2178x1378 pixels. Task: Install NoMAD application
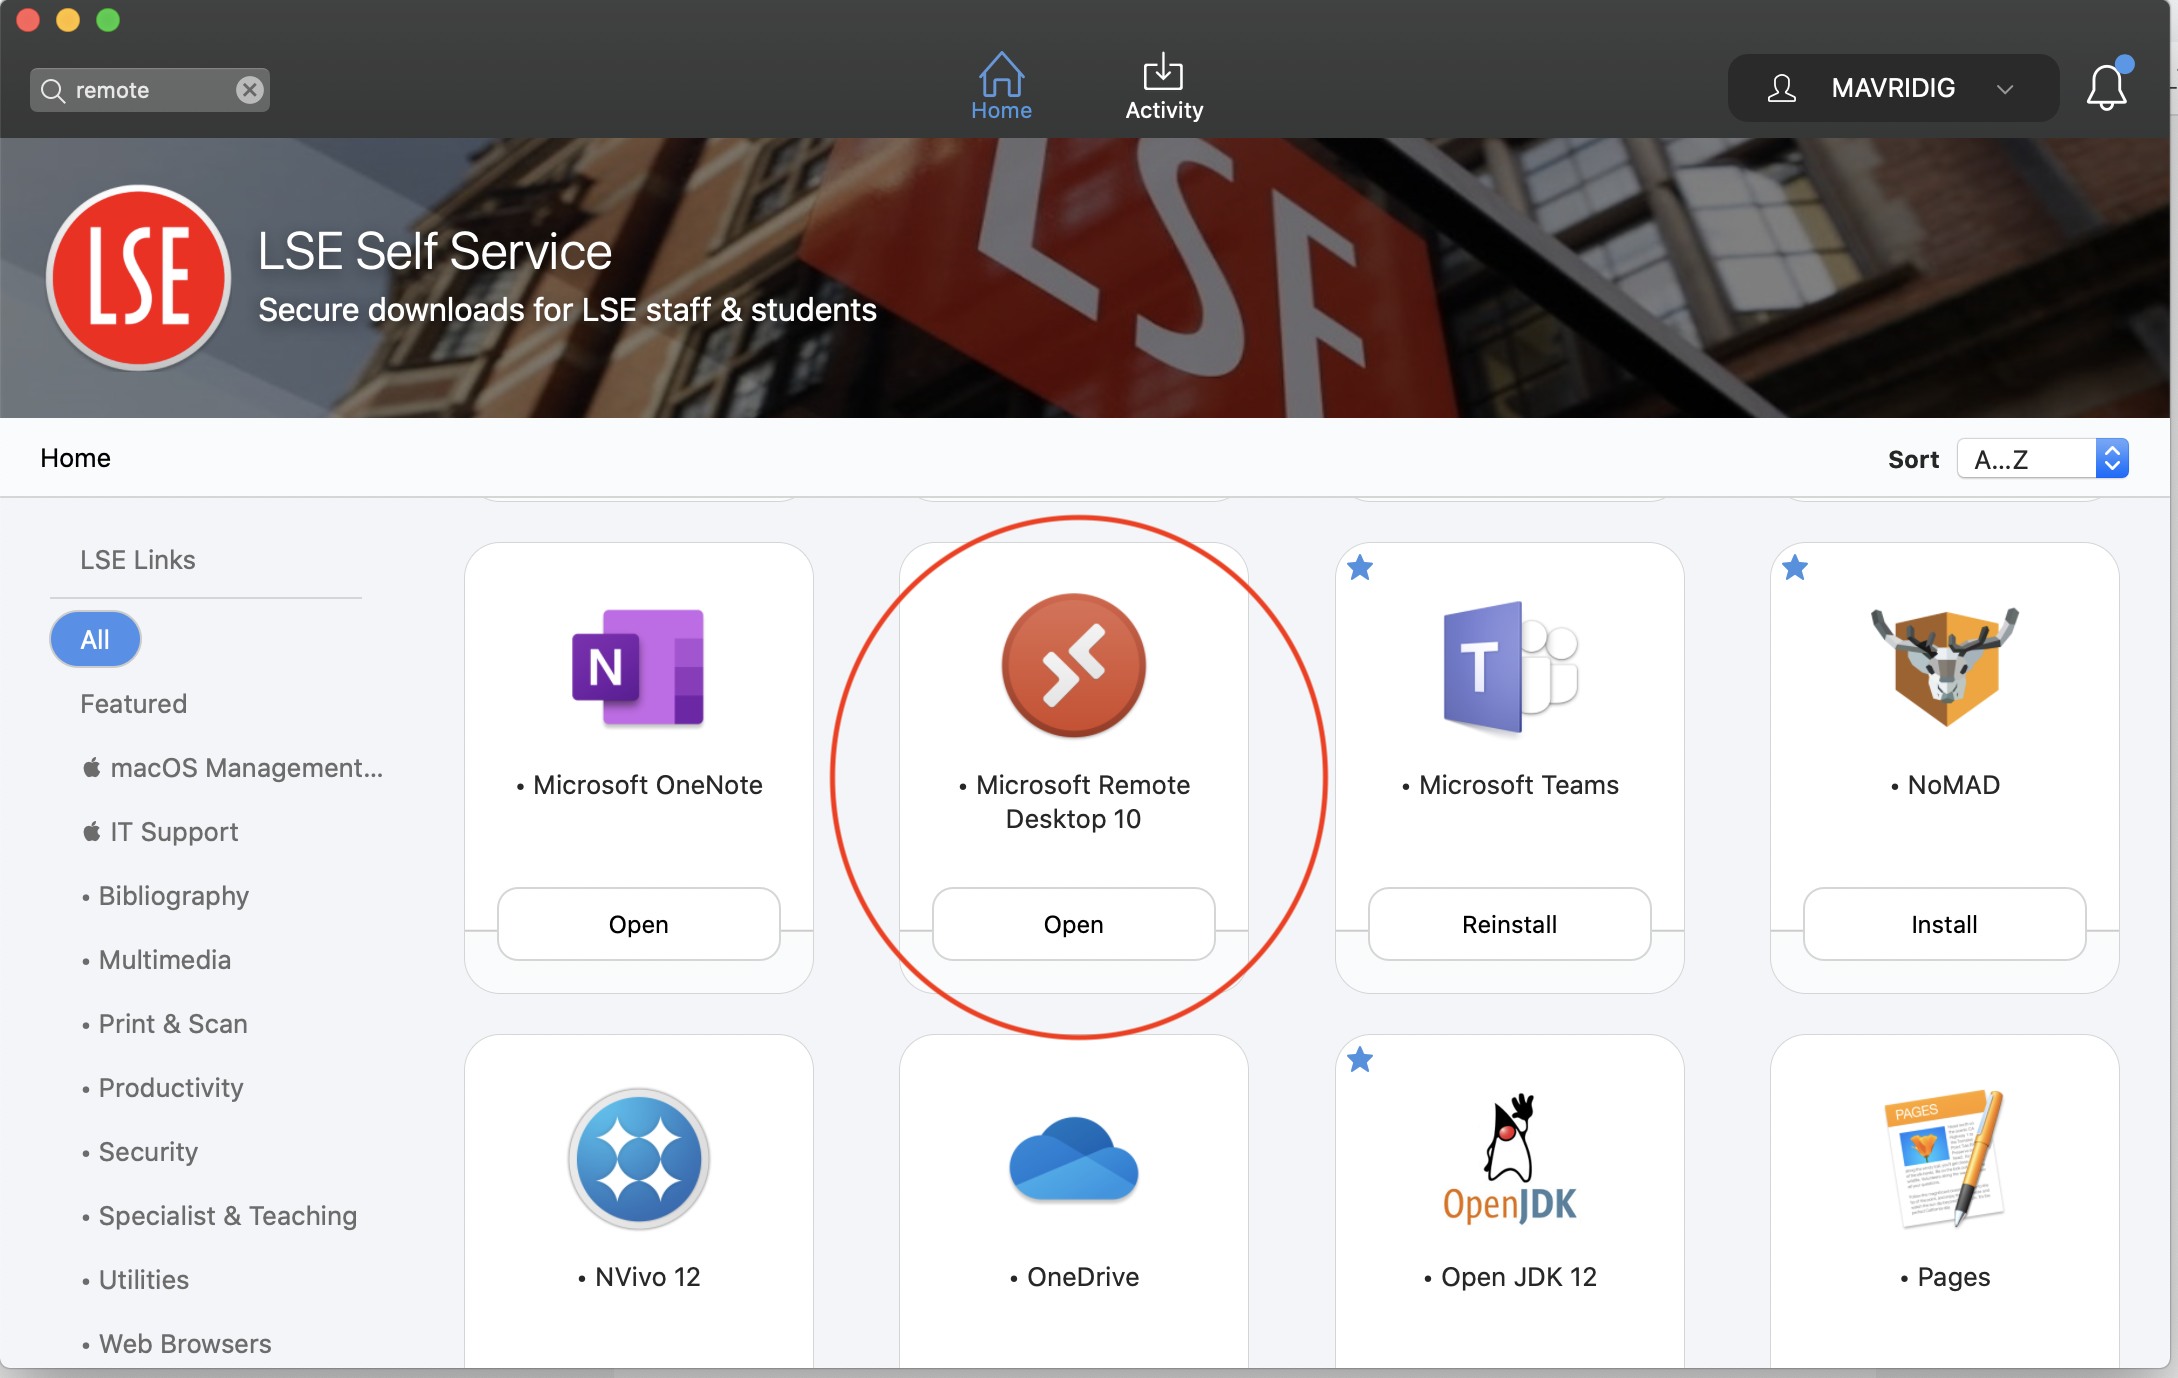(1945, 924)
